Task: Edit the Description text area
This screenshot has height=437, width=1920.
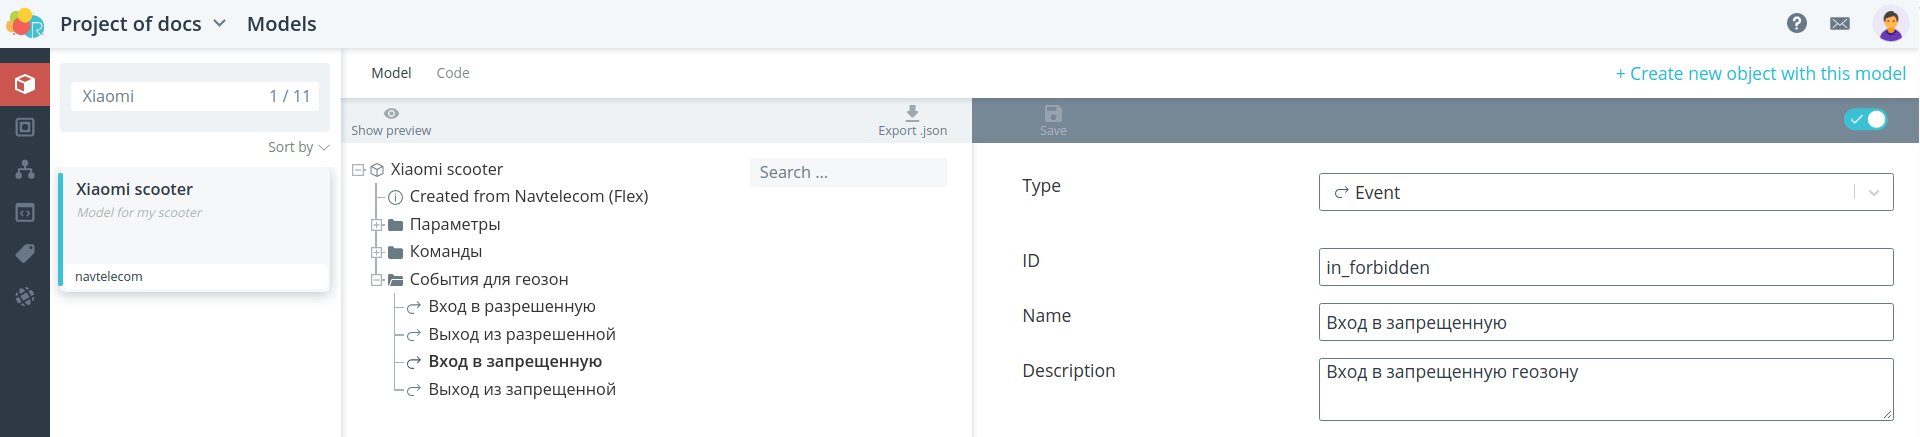Action: pos(1606,389)
